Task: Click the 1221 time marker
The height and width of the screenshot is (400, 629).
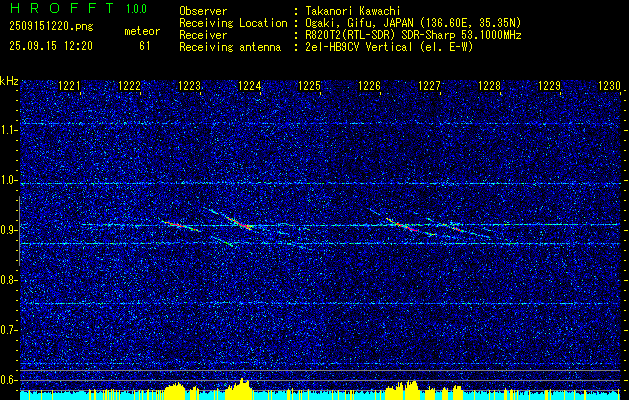Action: (x=69, y=85)
